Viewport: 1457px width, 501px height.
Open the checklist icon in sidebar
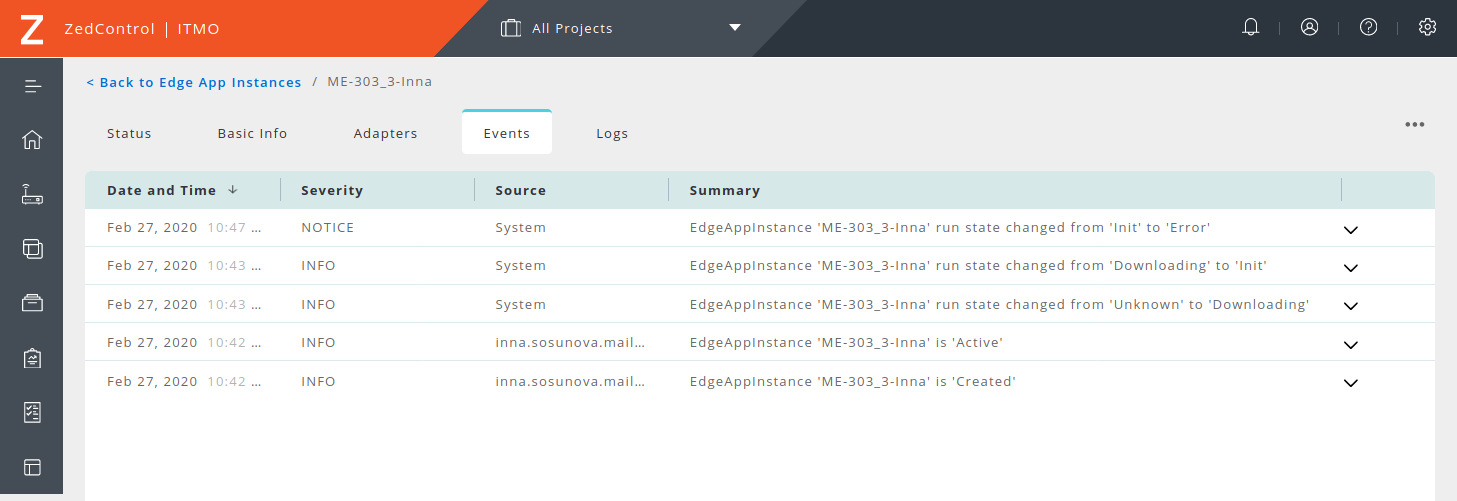(x=32, y=412)
